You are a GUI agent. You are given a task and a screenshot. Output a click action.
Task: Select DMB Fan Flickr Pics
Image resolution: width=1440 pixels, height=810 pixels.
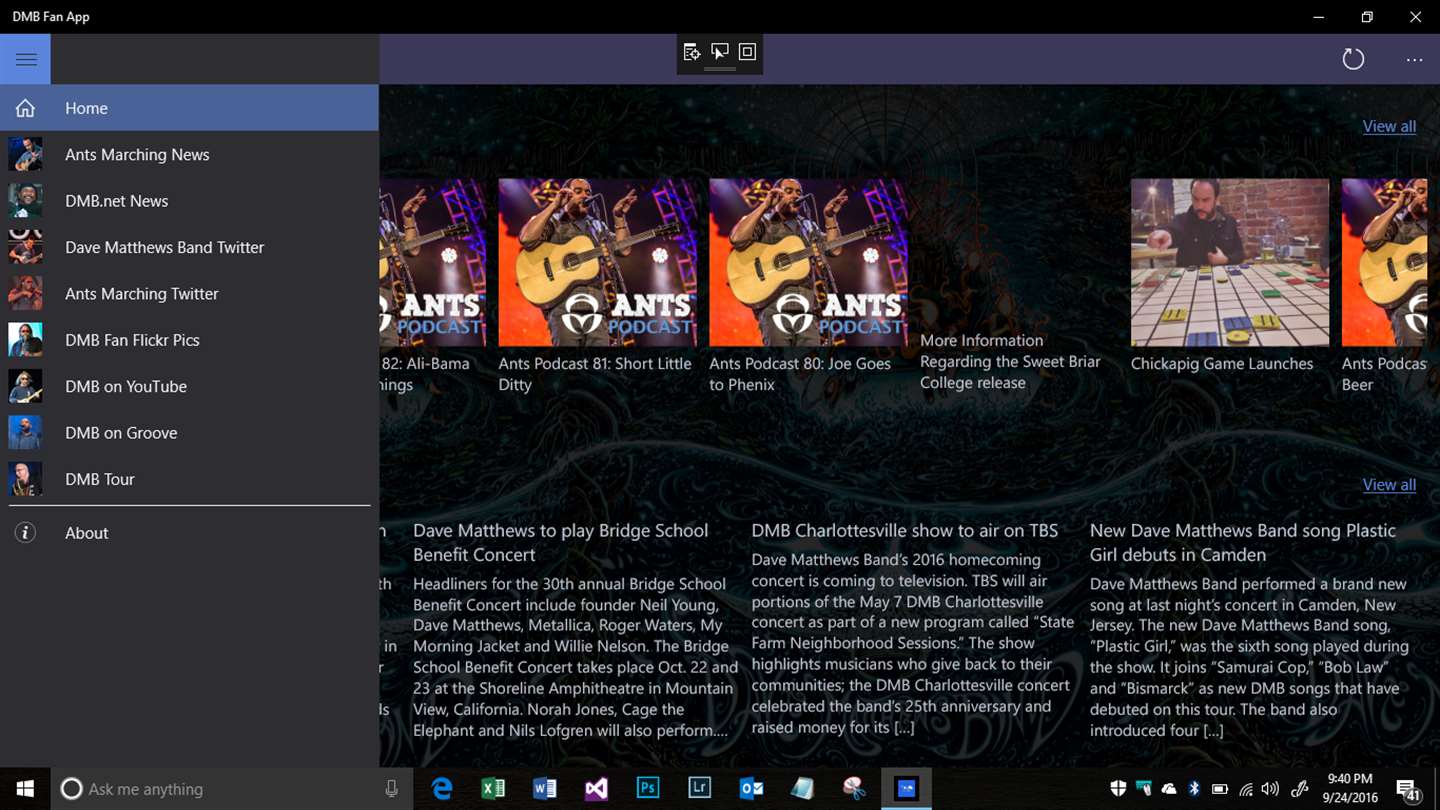pyautogui.click(x=189, y=340)
